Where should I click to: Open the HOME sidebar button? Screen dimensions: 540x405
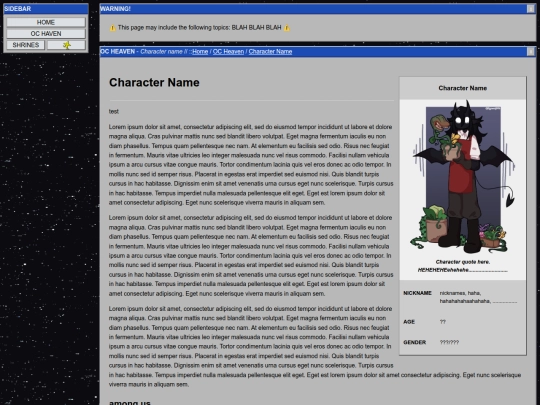tap(46, 22)
